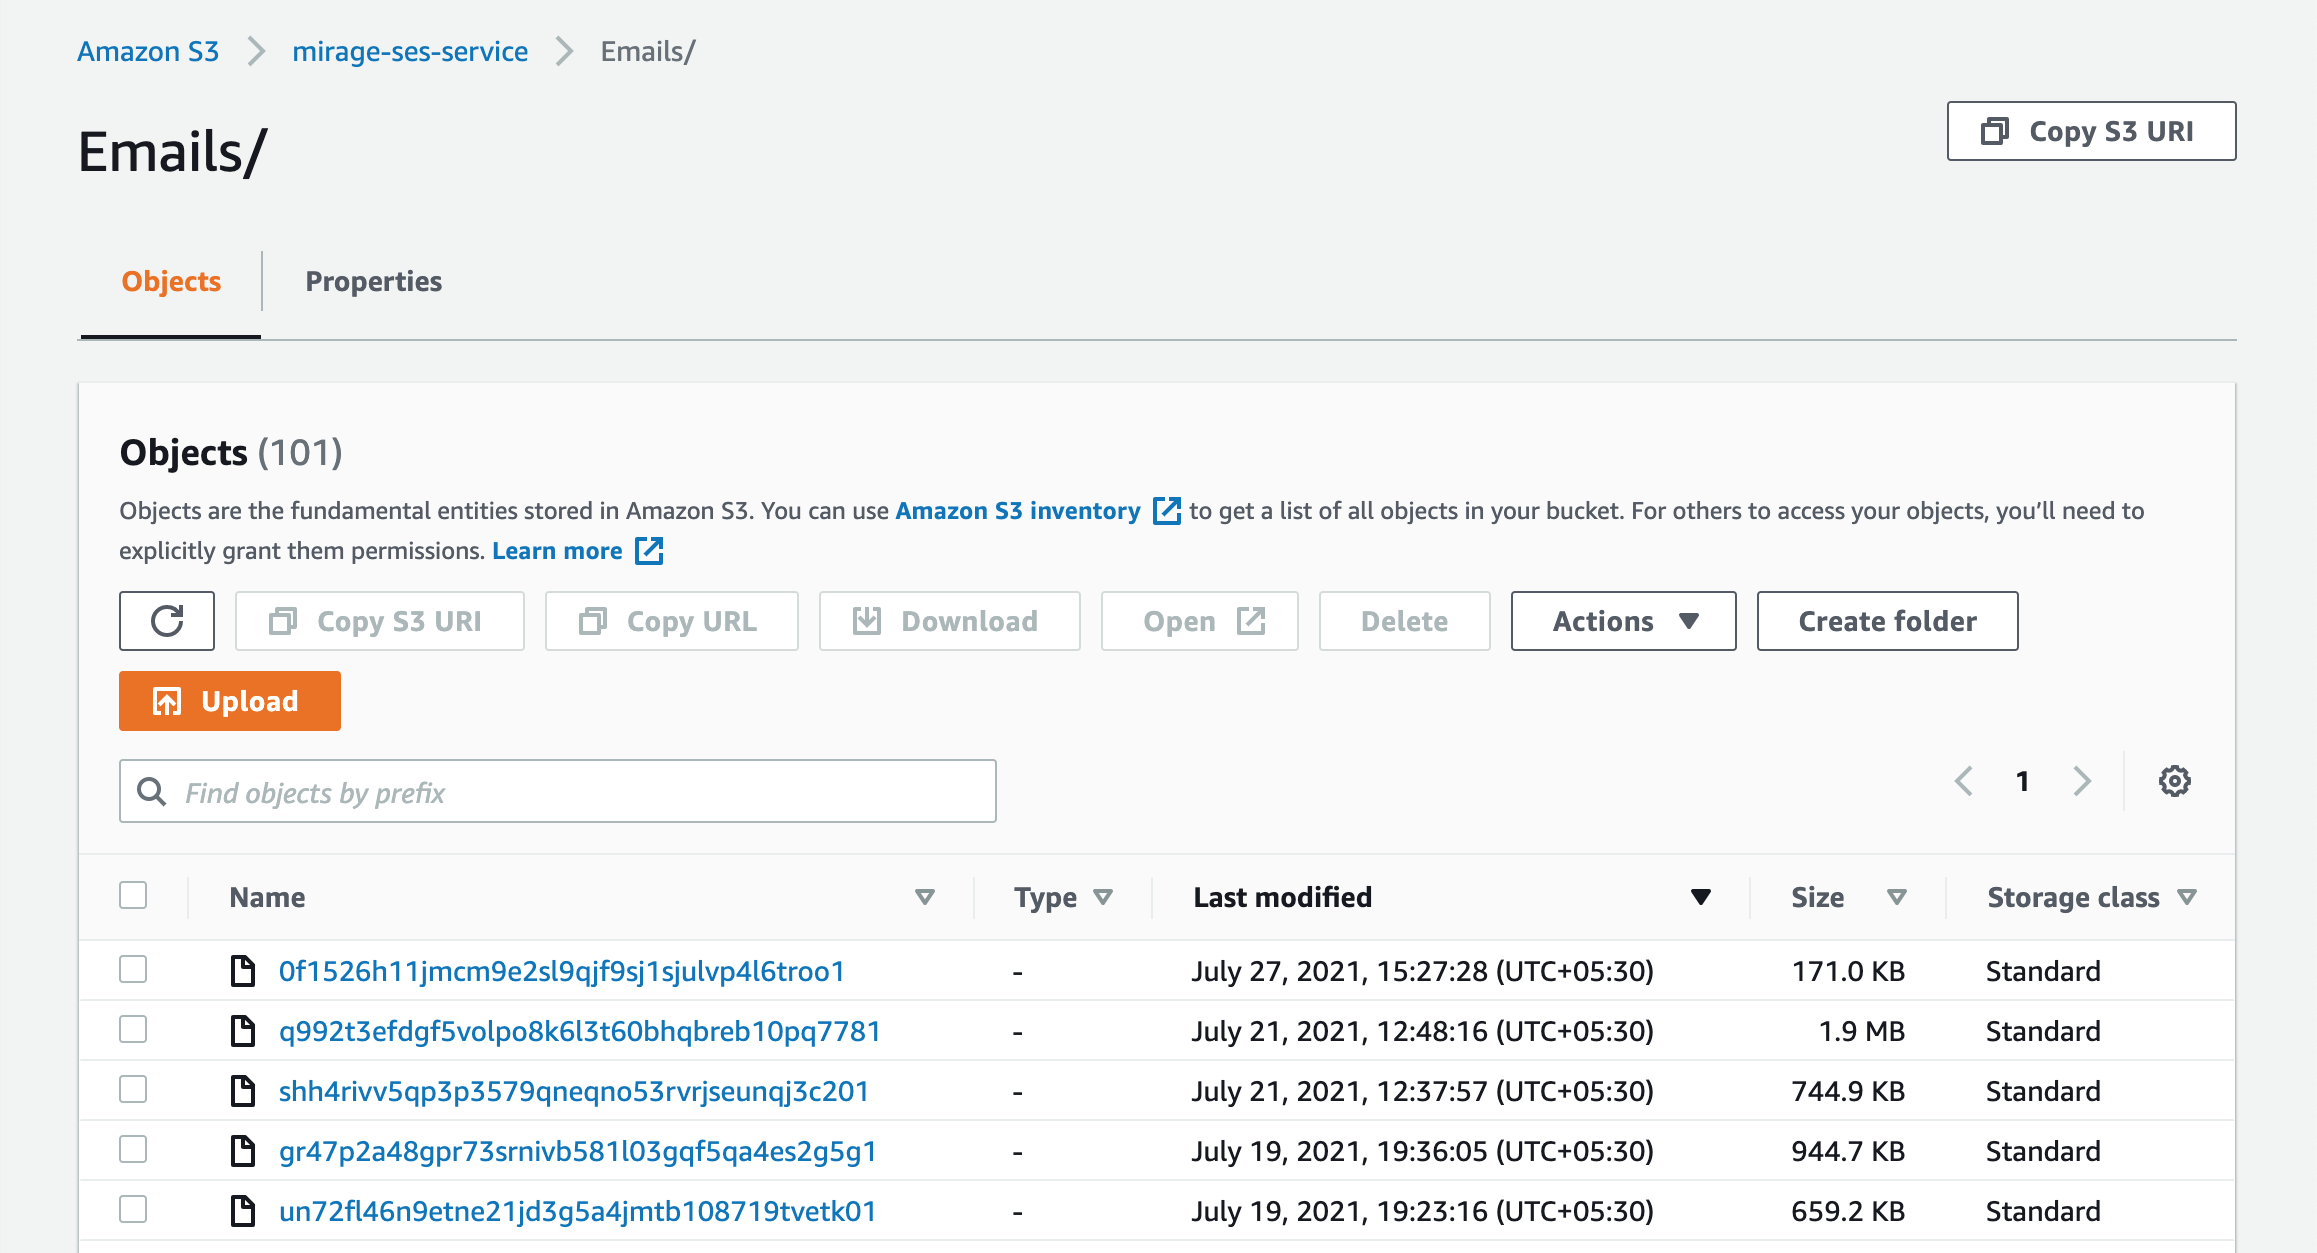
Task: Click file icon for shh4rivv5qp3p3579qneqno53rvrjseunqj3c201
Action: [x=243, y=1090]
